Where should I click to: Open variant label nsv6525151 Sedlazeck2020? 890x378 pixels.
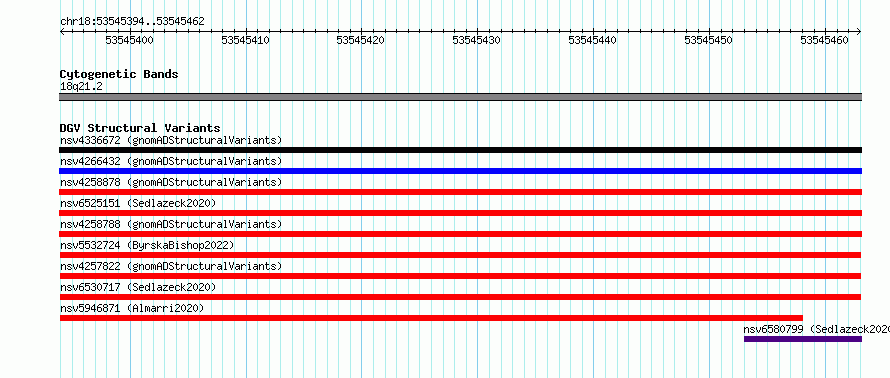click(138, 203)
